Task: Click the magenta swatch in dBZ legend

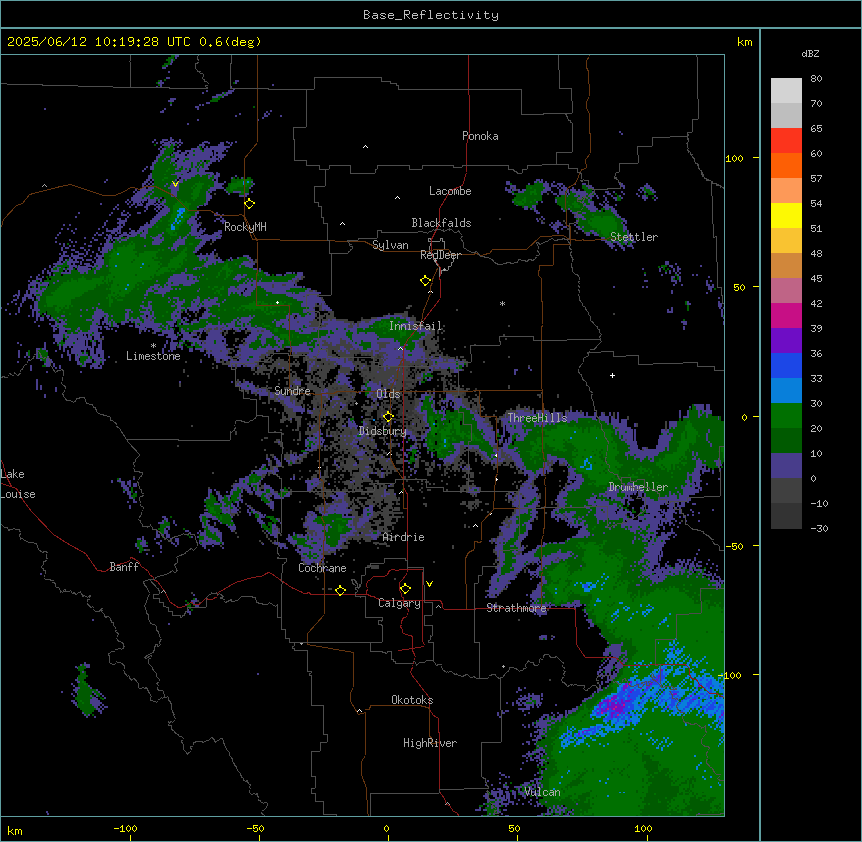Action: (x=786, y=315)
